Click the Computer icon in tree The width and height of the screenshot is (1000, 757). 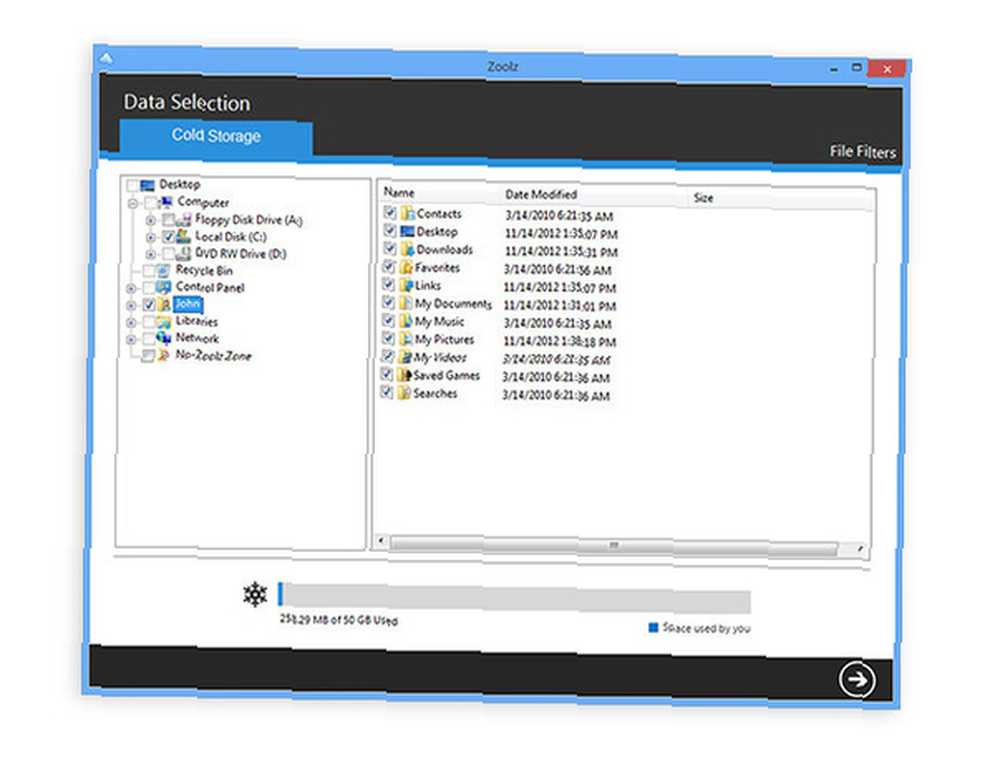click(166, 202)
